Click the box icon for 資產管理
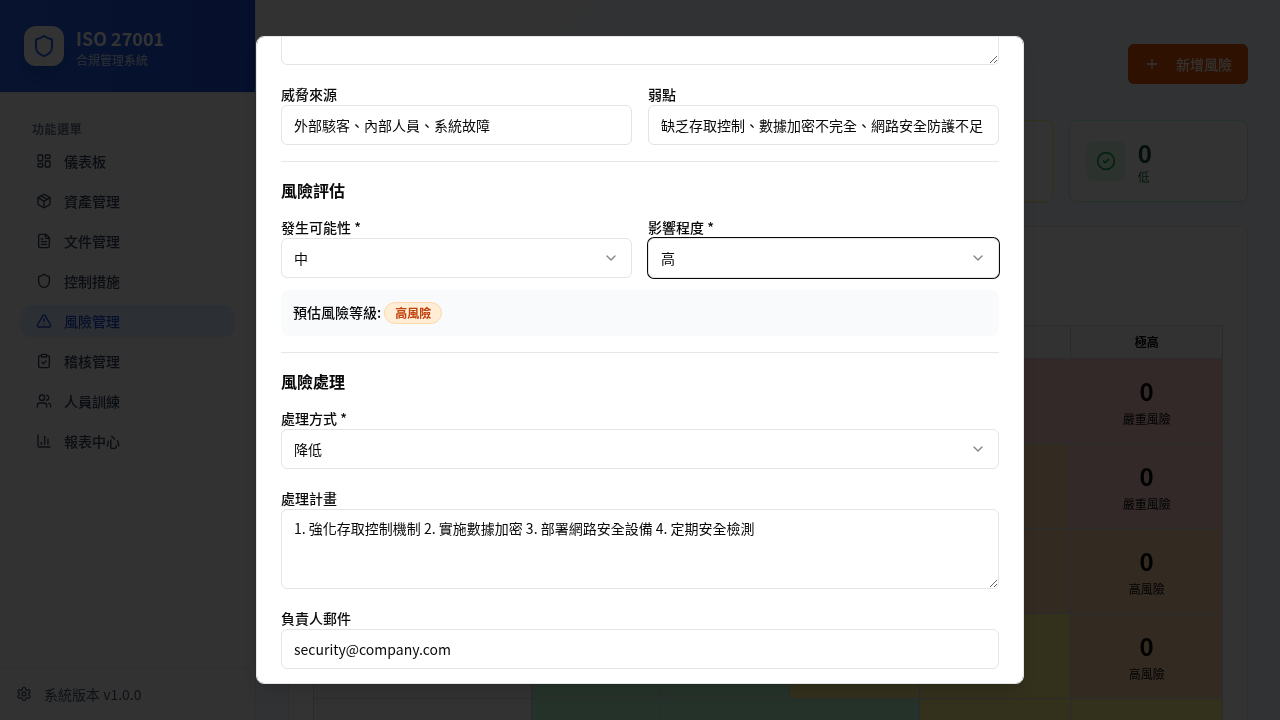This screenshot has width=1280, height=720. 44,201
